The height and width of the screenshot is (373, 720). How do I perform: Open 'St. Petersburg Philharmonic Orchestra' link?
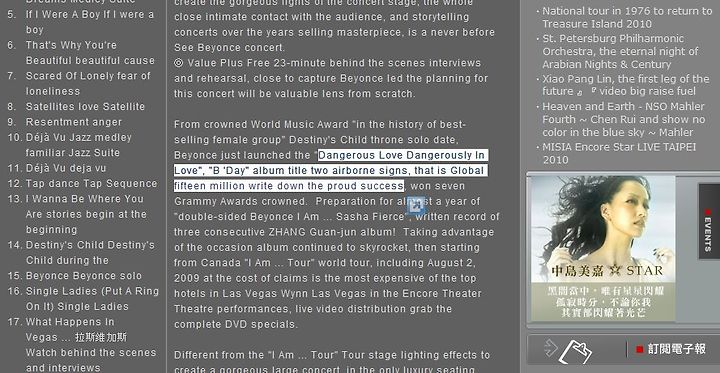[620, 51]
